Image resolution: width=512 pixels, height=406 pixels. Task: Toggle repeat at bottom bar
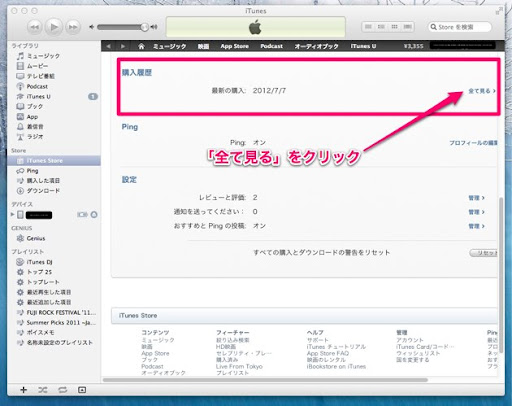pos(62,390)
